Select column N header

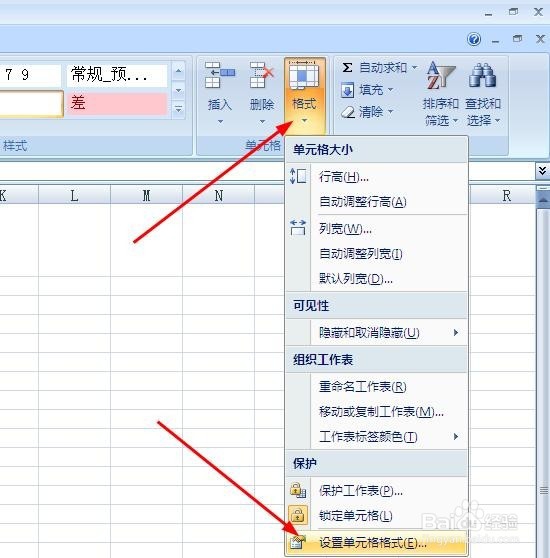pyautogui.click(x=218, y=195)
